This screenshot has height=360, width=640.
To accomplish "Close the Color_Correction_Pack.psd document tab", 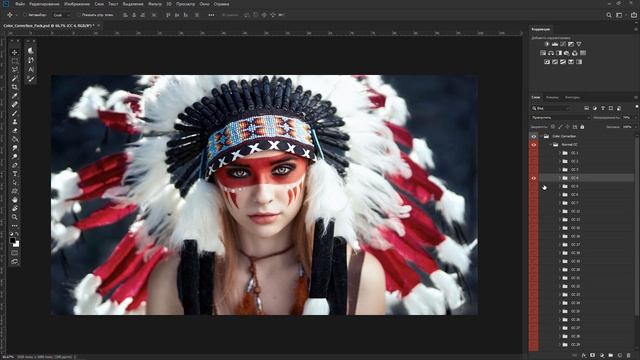I will (x=98, y=26).
